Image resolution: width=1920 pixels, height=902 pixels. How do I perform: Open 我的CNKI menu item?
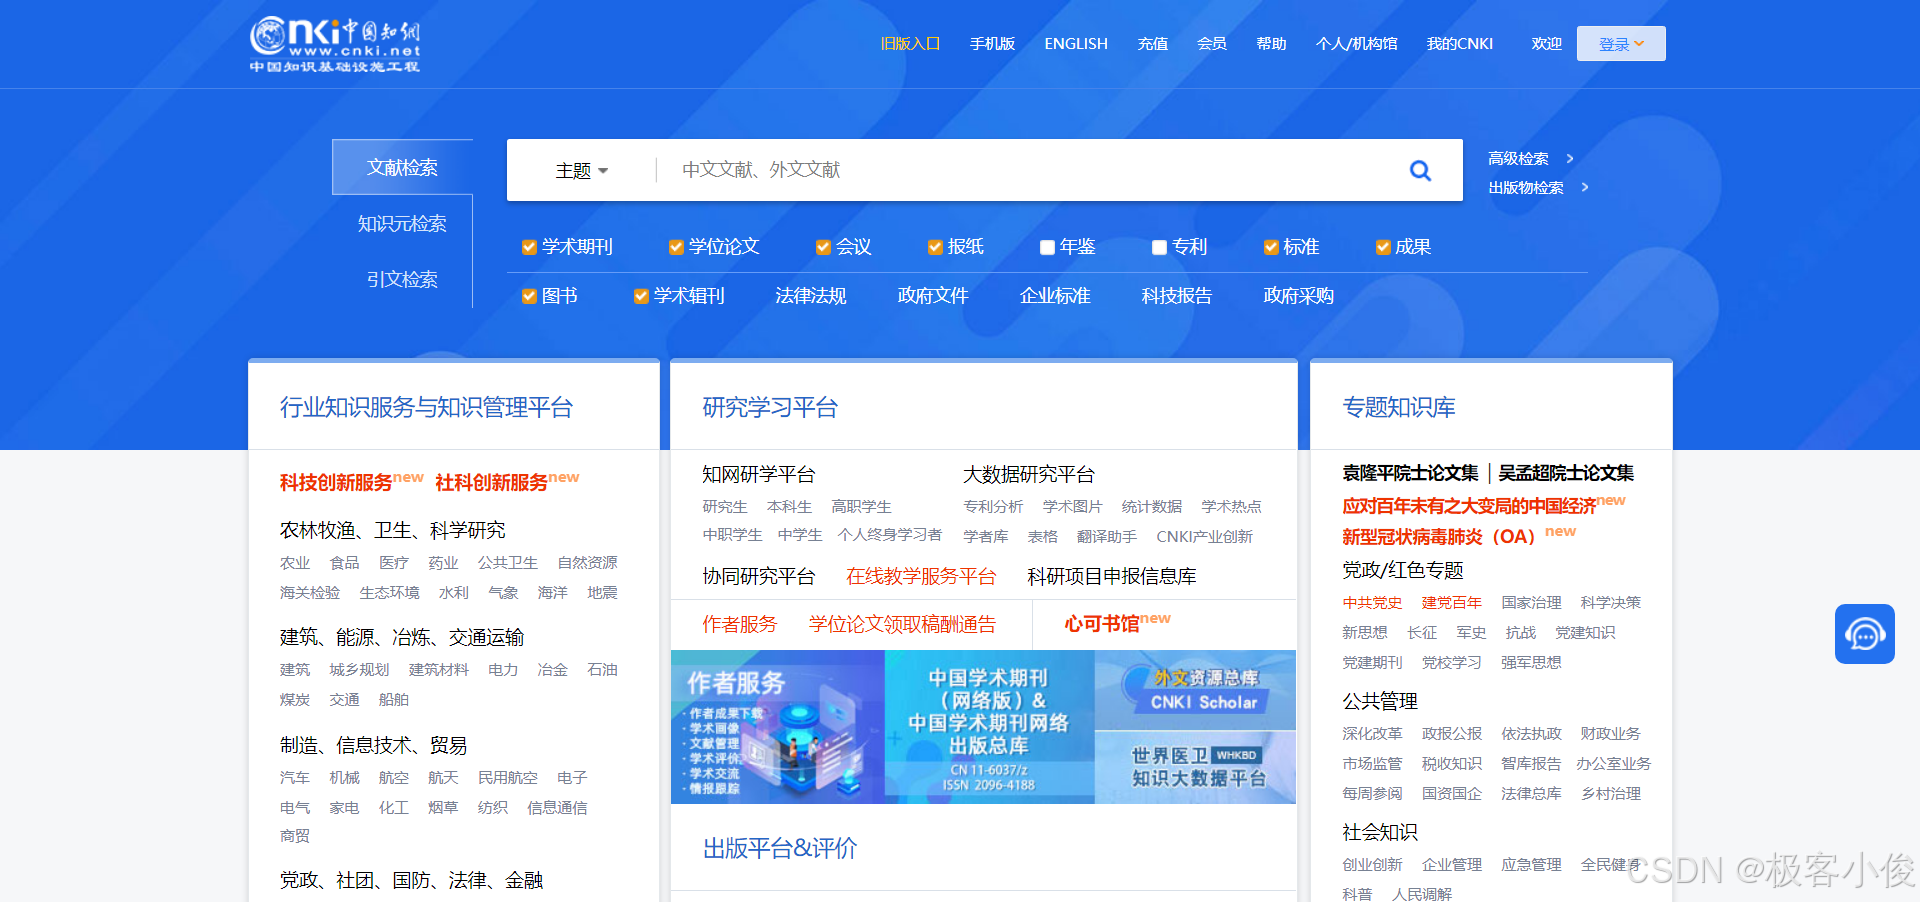coord(1460,44)
